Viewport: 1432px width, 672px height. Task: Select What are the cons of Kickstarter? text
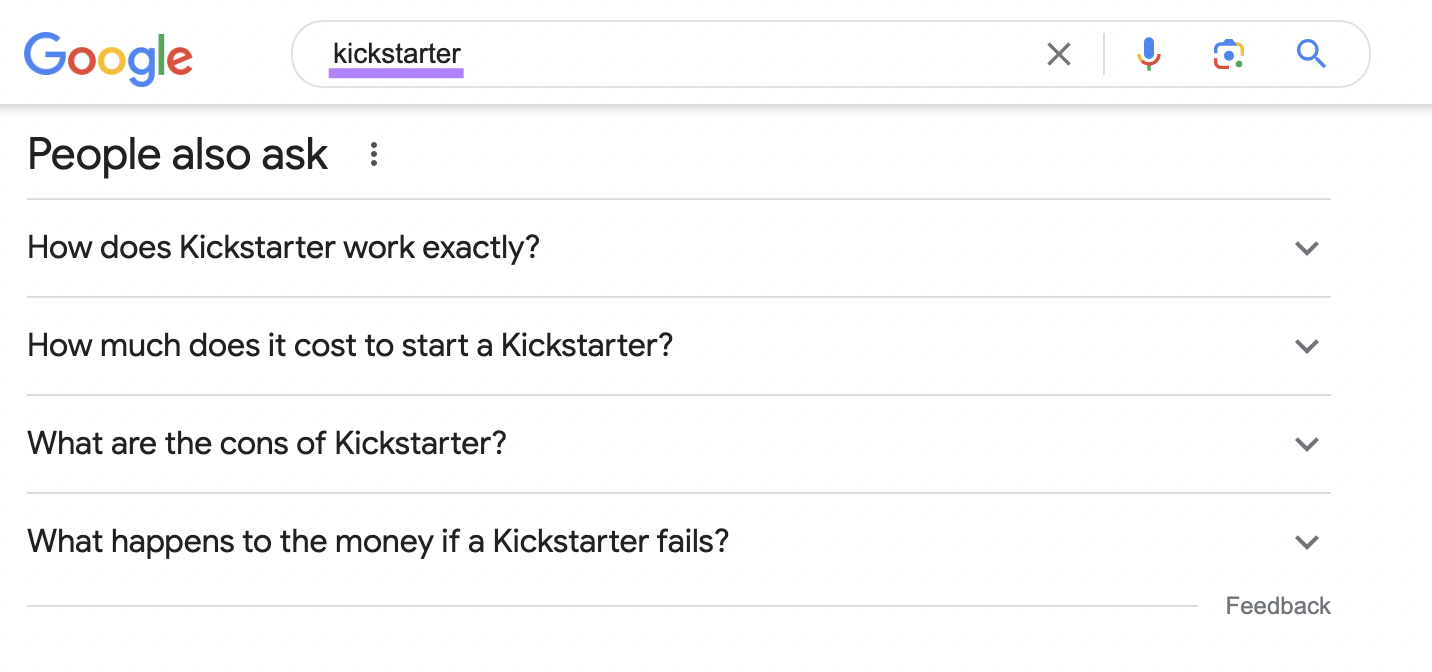pyautogui.click(x=267, y=443)
